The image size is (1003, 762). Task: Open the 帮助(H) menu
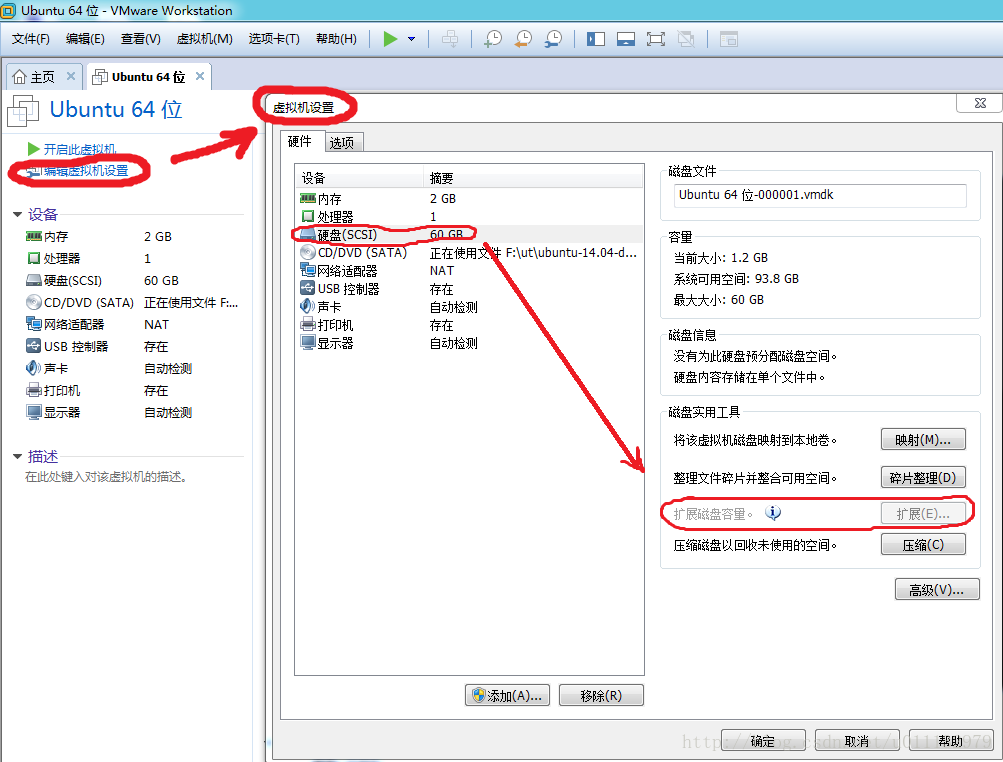click(336, 39)
